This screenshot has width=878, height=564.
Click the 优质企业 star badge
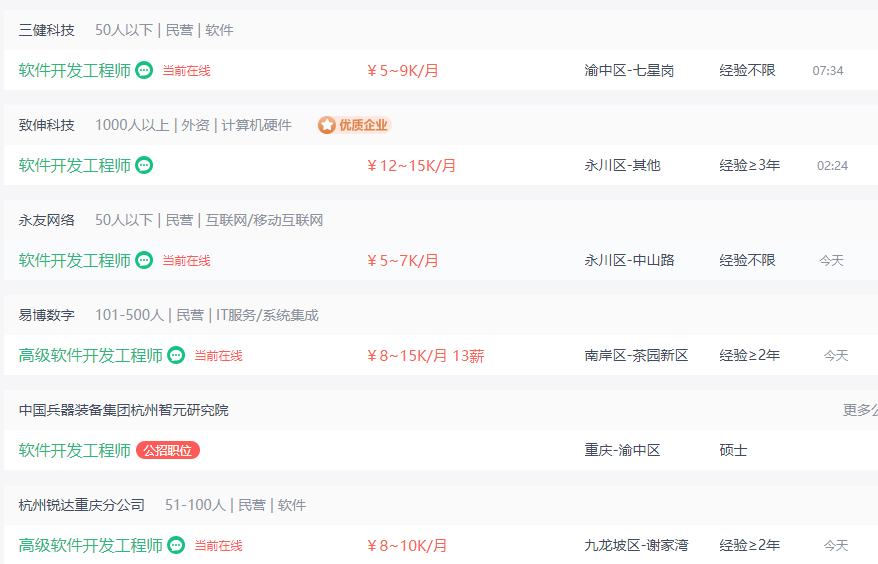point(354,125)
